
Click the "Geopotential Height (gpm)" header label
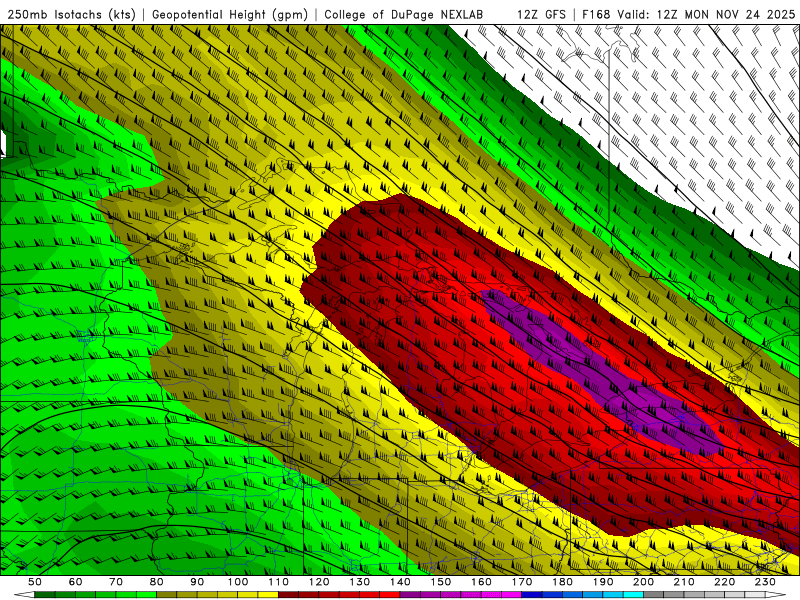click(230, 14)
